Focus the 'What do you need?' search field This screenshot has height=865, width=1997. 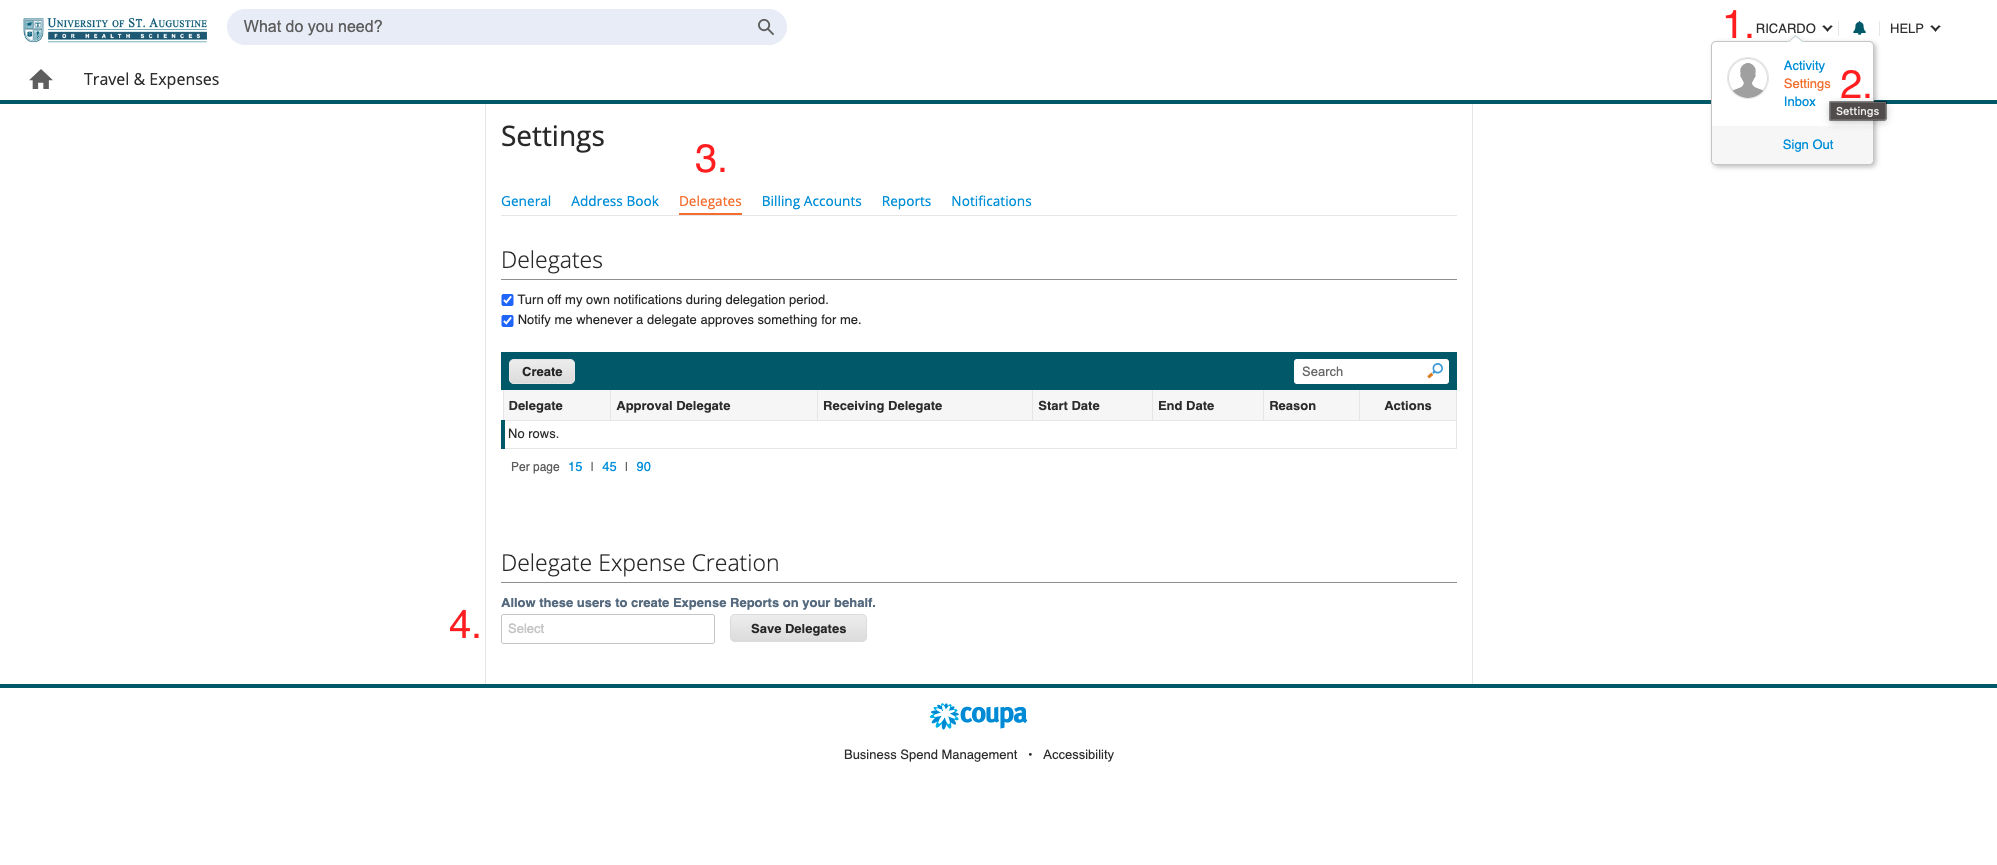[495, 27]
